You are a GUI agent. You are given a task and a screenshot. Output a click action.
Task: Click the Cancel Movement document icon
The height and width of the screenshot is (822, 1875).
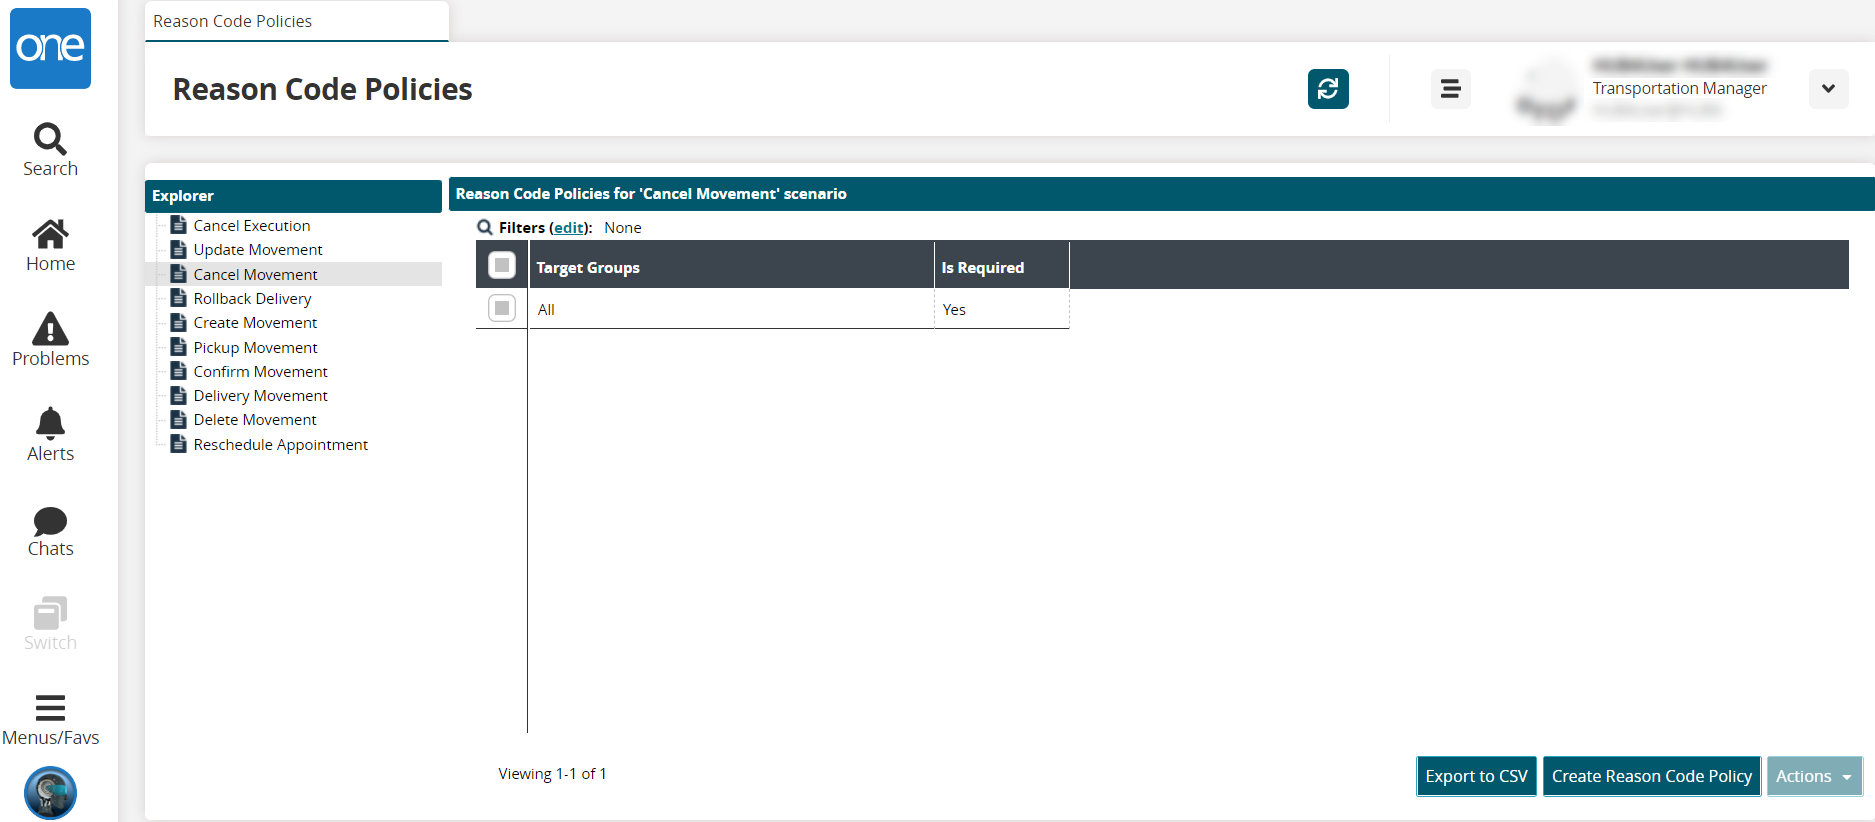coord(179,274)
